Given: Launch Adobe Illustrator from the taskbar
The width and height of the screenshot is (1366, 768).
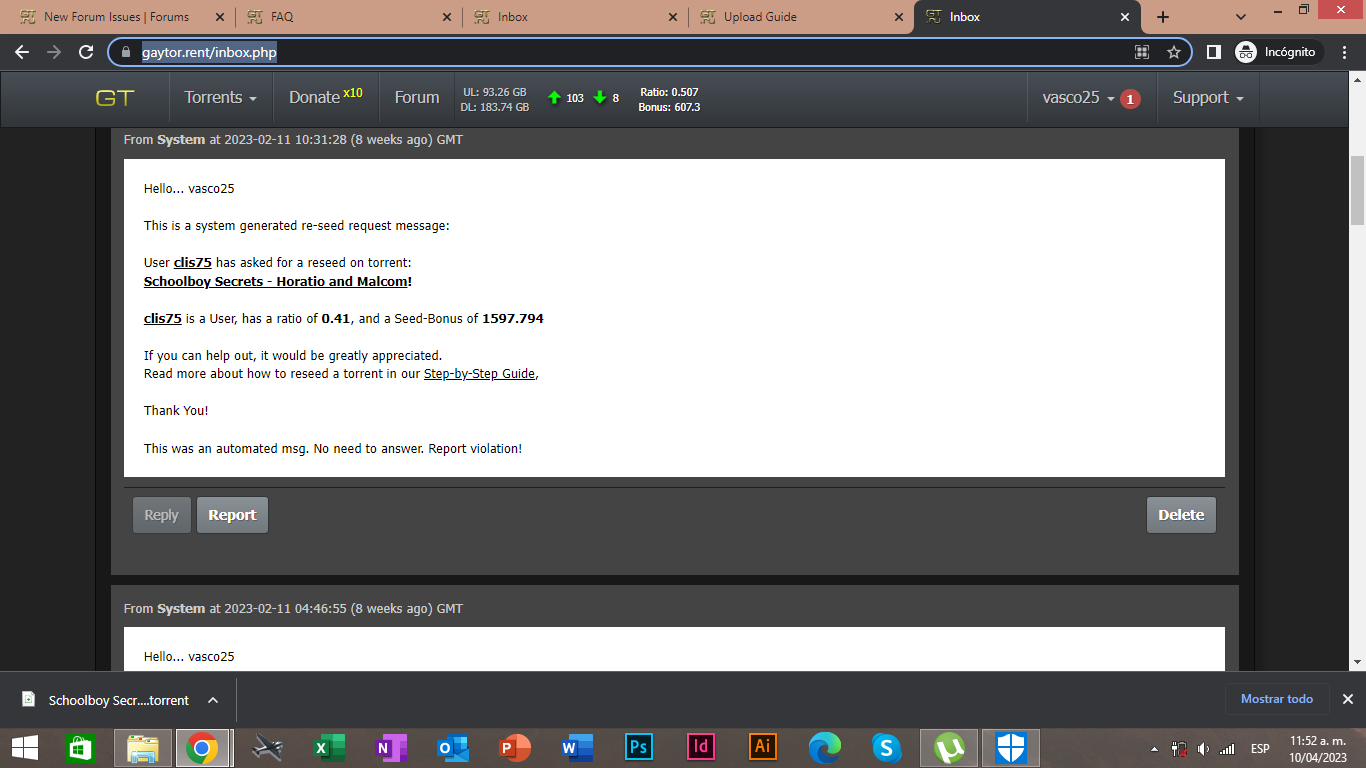Looking at the screenshot, I should point(763,747).
